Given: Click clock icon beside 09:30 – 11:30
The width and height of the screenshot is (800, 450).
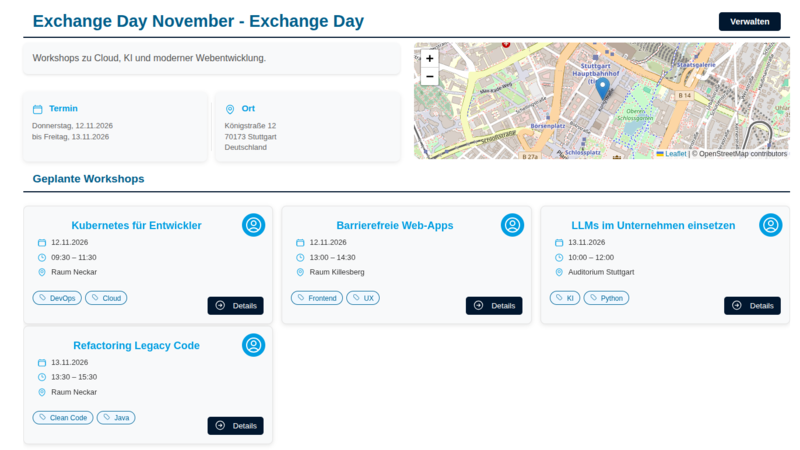Looking at the screenshot, I should (x=42, y=258).
